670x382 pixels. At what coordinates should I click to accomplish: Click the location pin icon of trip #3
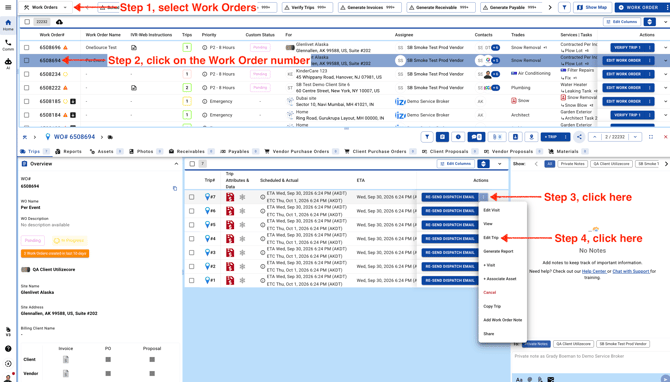(207, 252)
